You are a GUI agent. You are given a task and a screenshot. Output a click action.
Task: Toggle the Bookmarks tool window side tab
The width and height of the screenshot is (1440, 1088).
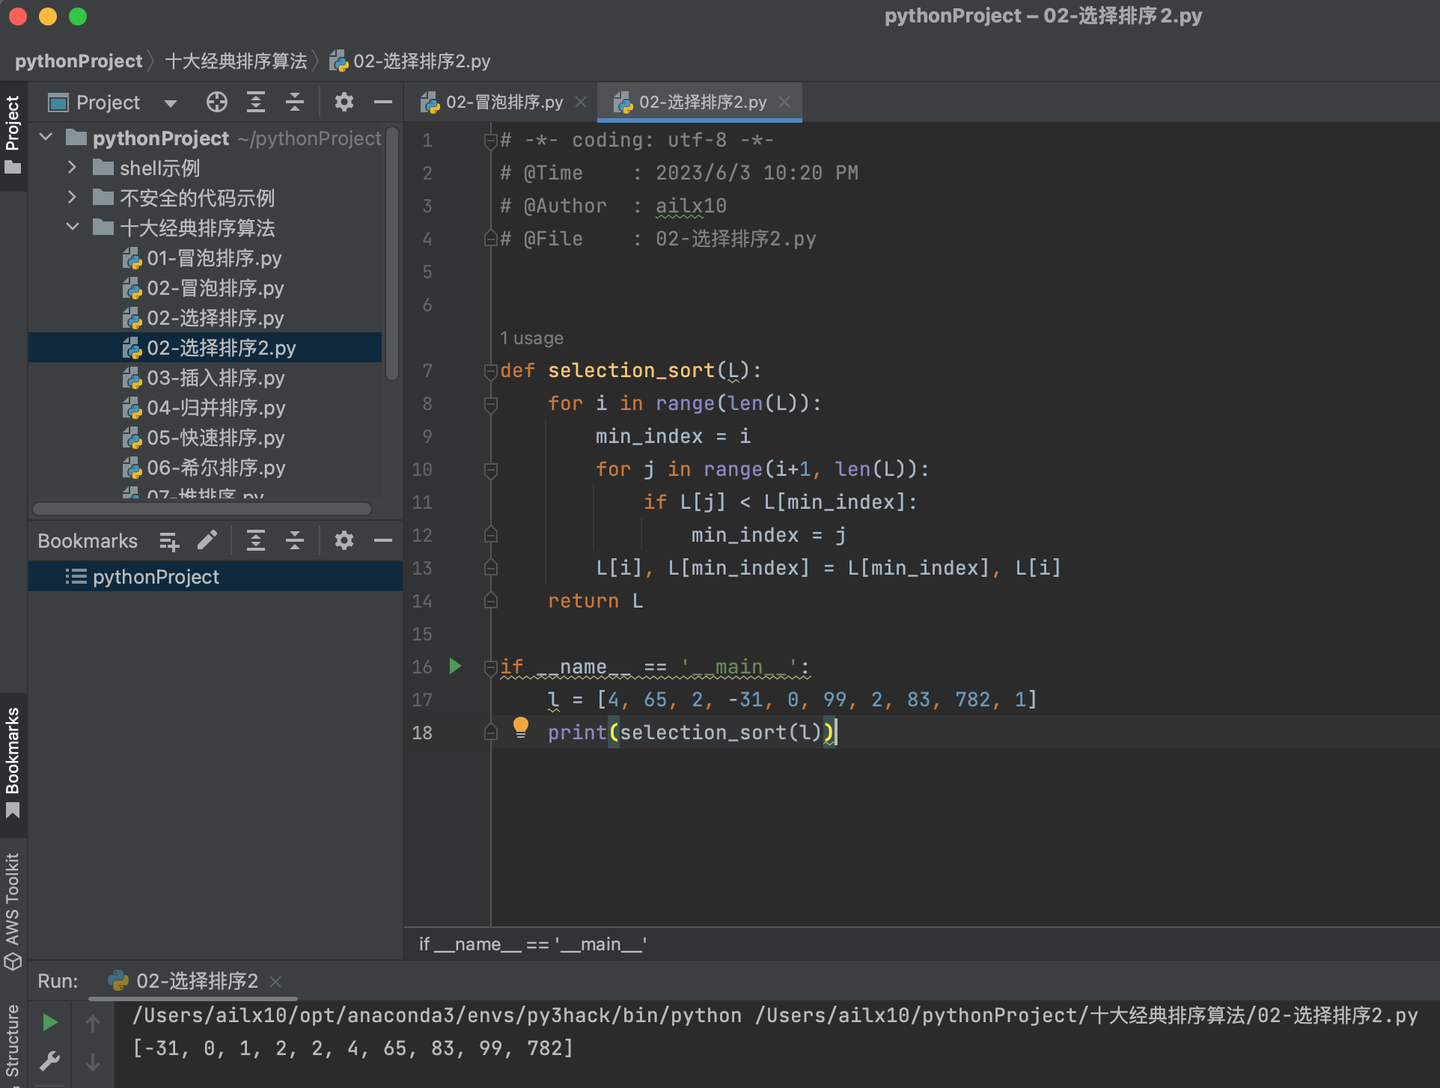point(13,763)
